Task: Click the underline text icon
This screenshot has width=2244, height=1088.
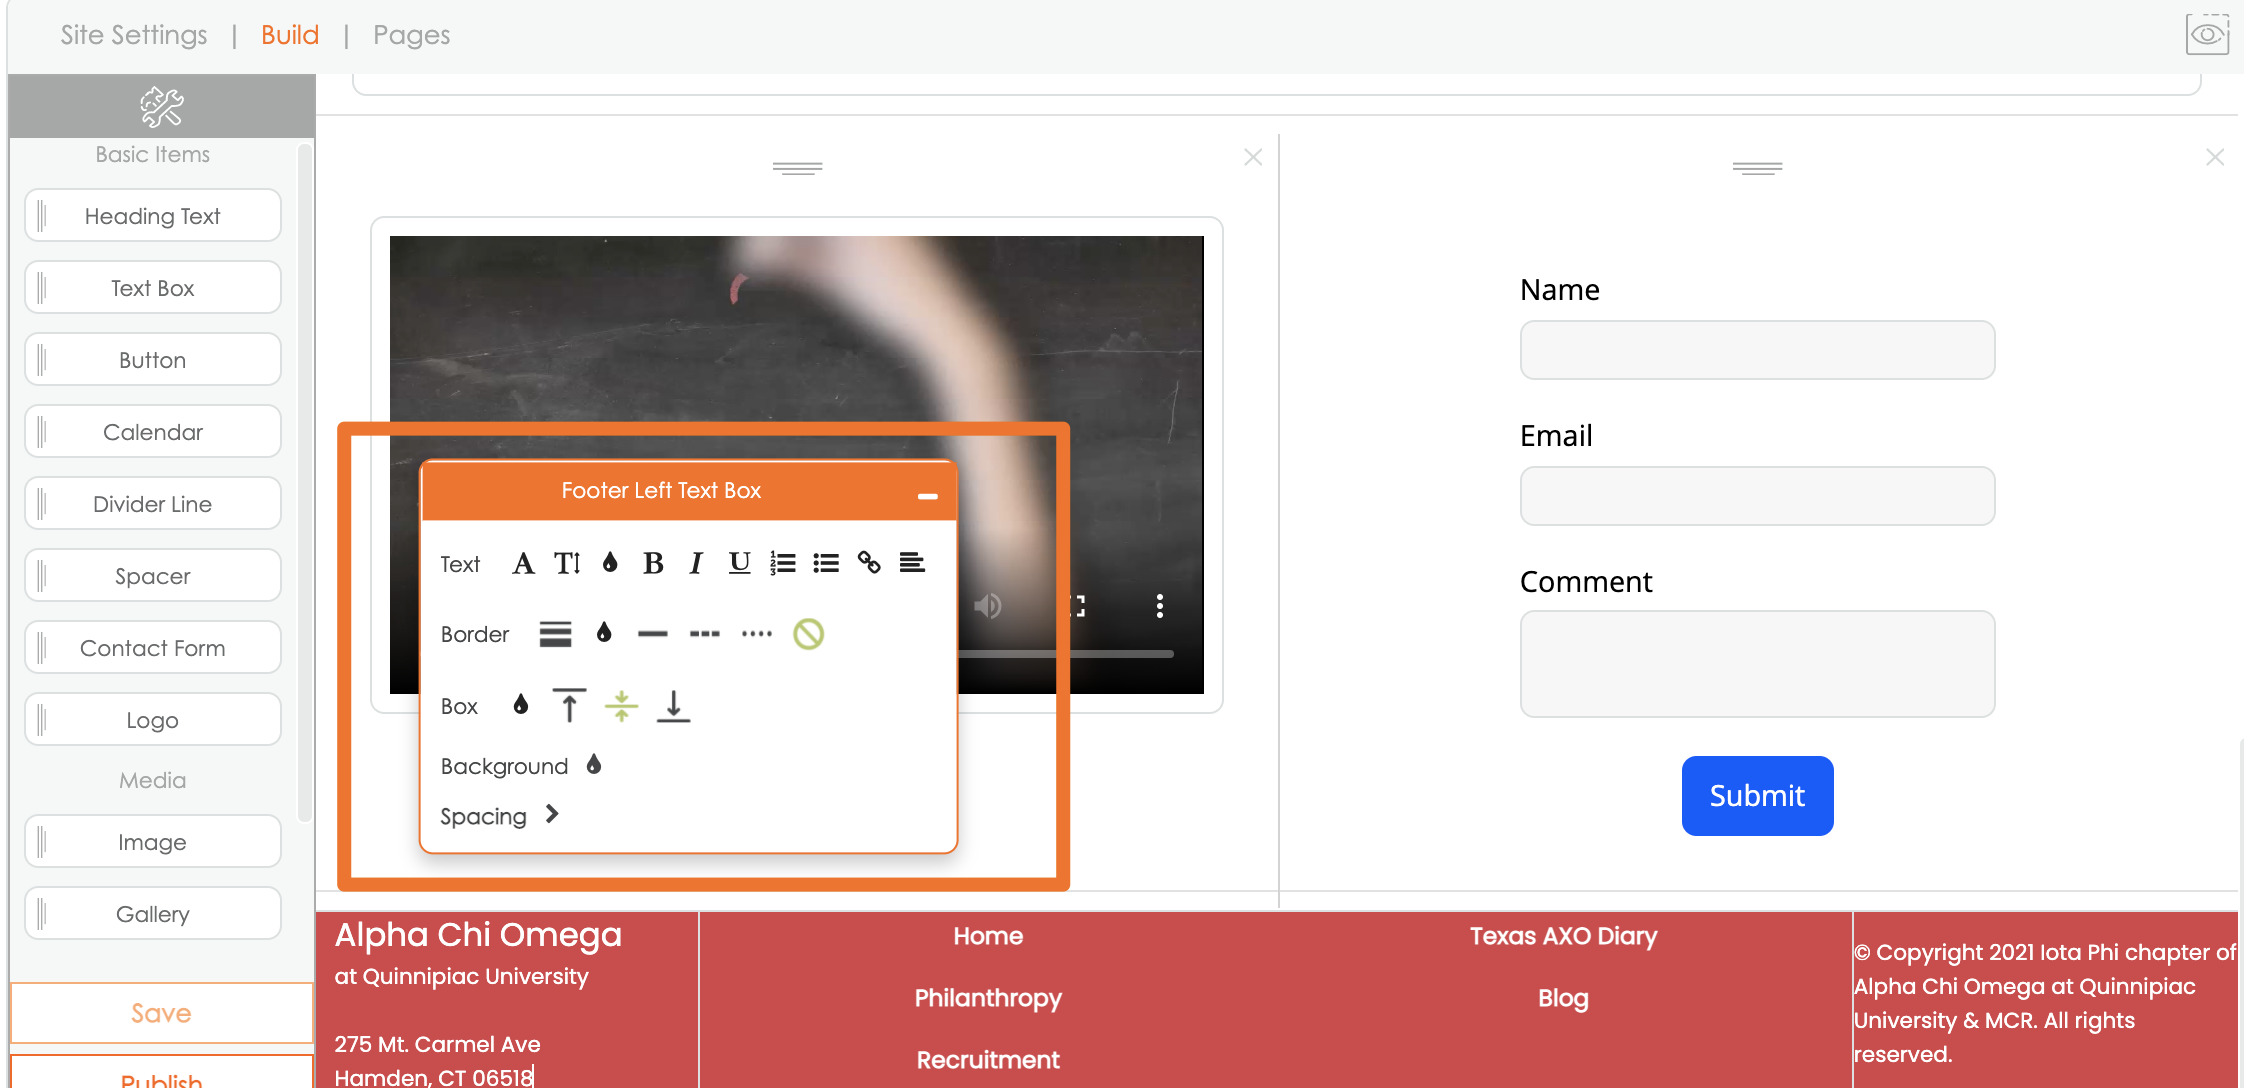Action: 739,564
